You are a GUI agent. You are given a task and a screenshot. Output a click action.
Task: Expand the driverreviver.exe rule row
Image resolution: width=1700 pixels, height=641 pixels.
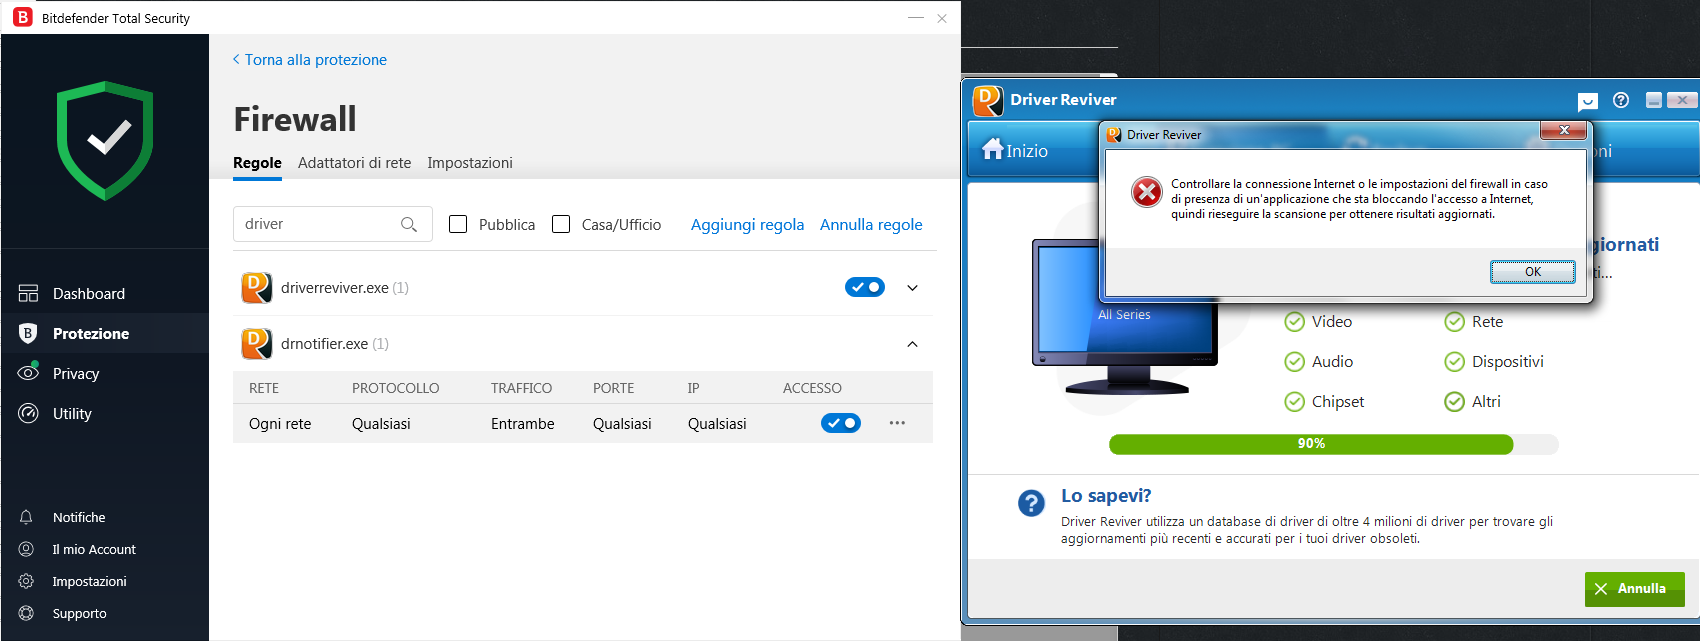(912, 288)
